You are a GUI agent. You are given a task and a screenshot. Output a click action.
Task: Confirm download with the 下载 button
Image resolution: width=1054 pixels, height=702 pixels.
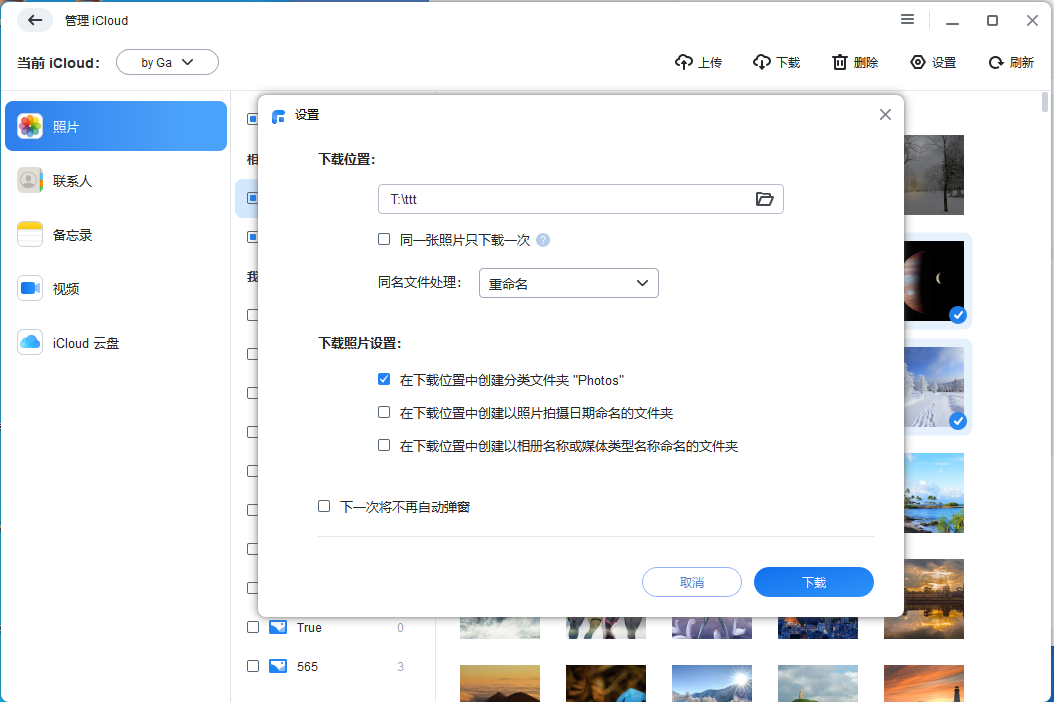click(x=814, y=581)
